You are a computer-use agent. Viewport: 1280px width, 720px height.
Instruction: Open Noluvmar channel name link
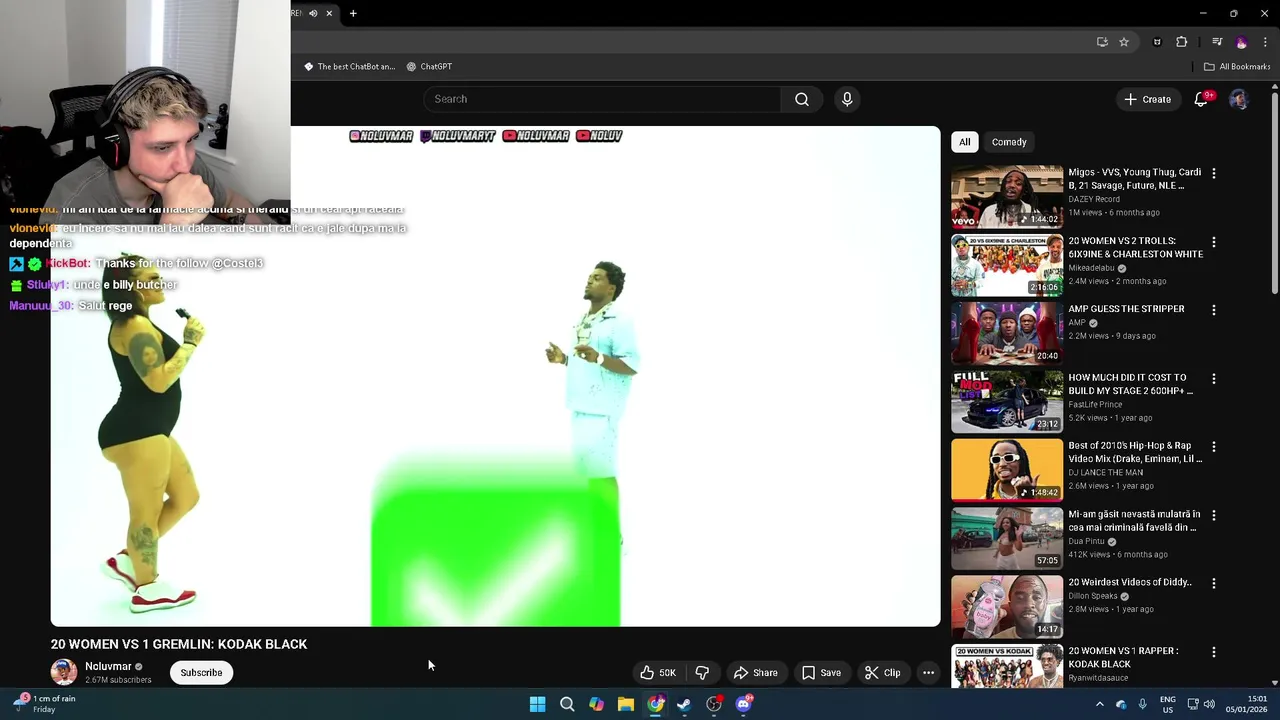pyautogui.click(x=108, y=666)
